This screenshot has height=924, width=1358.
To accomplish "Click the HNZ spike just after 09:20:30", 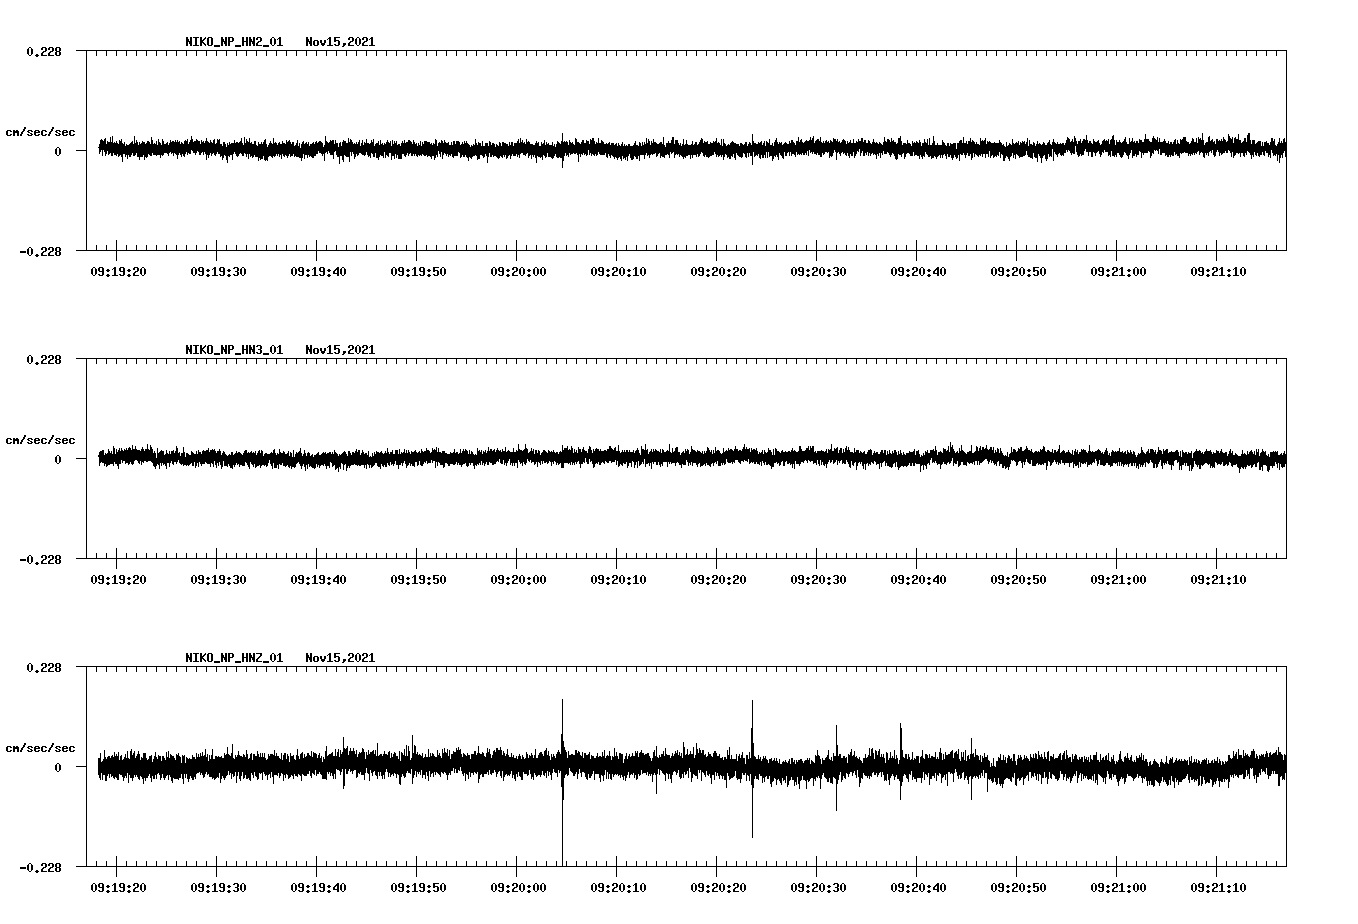I will coord(836,768).
